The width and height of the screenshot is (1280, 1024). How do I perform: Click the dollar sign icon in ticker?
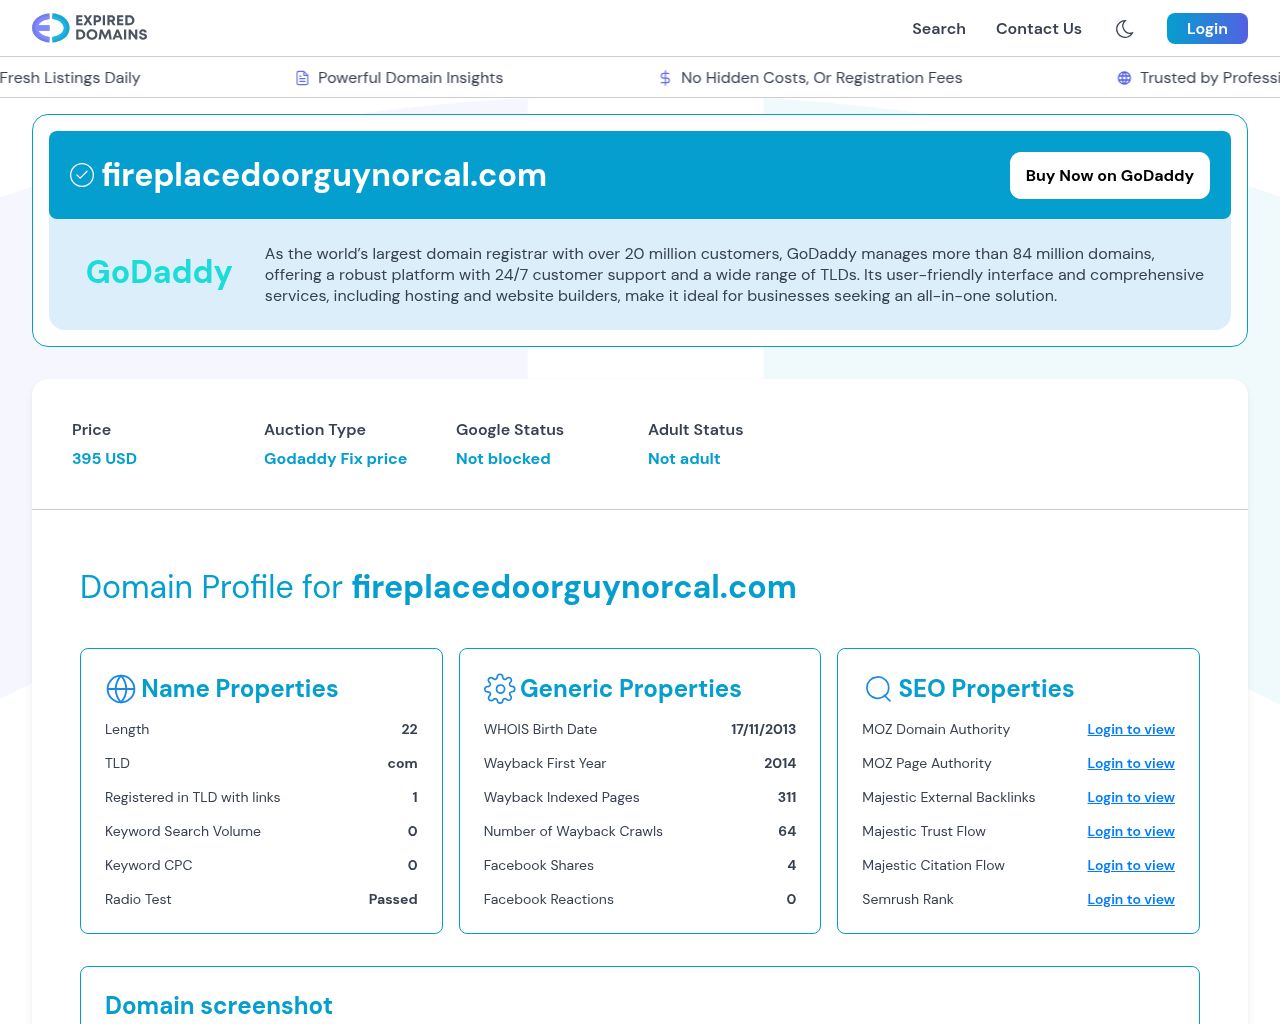pos(665,78)
